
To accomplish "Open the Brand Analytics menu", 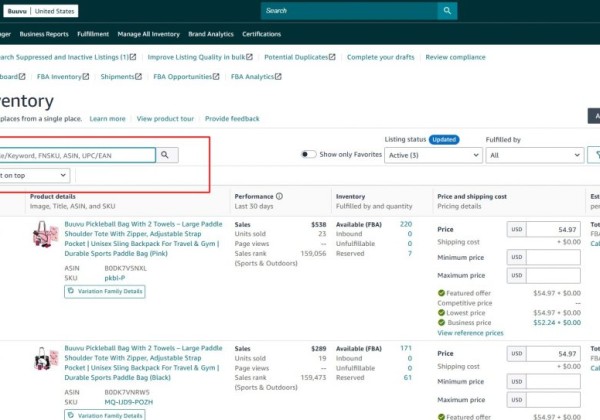I will [x=210, y=34].
